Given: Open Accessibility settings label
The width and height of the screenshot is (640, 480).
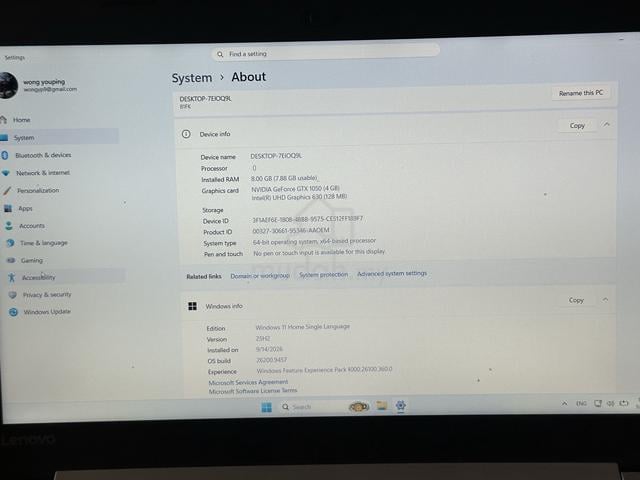Looking at the screenshot, I should pos(39,278).
